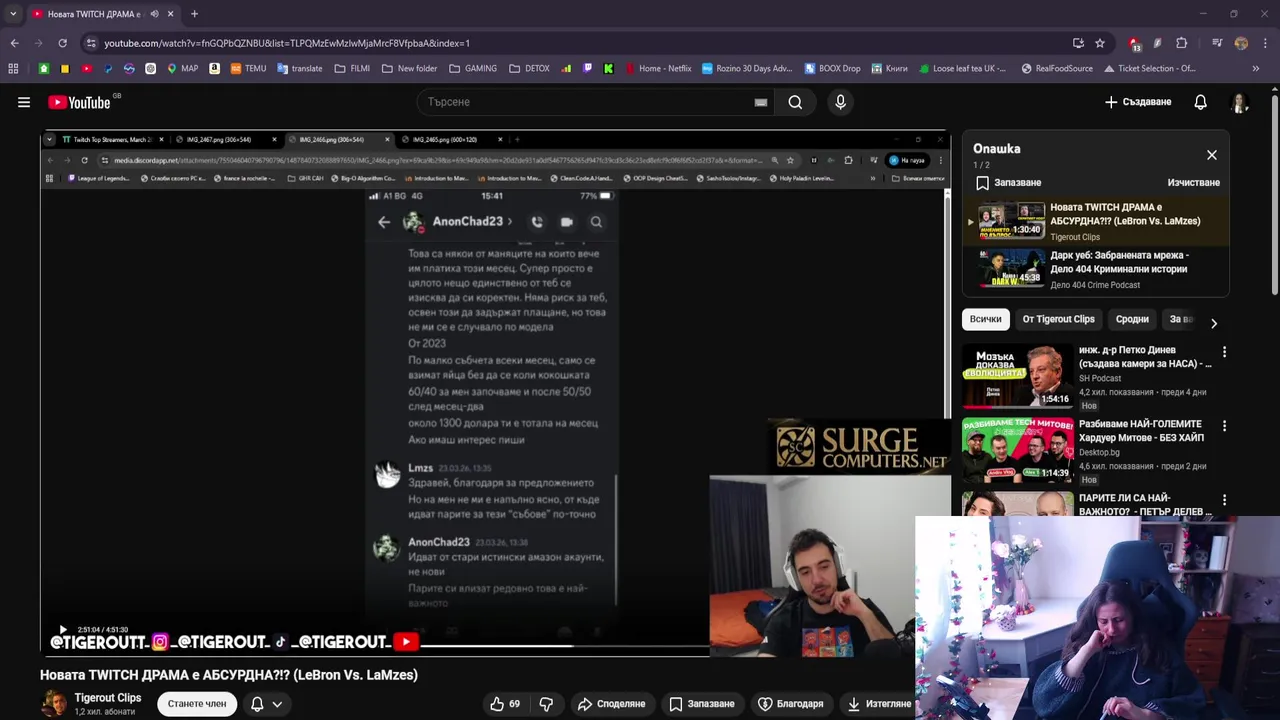
Task: Open the MAP bookmark
Action: (x=182, y=69)
